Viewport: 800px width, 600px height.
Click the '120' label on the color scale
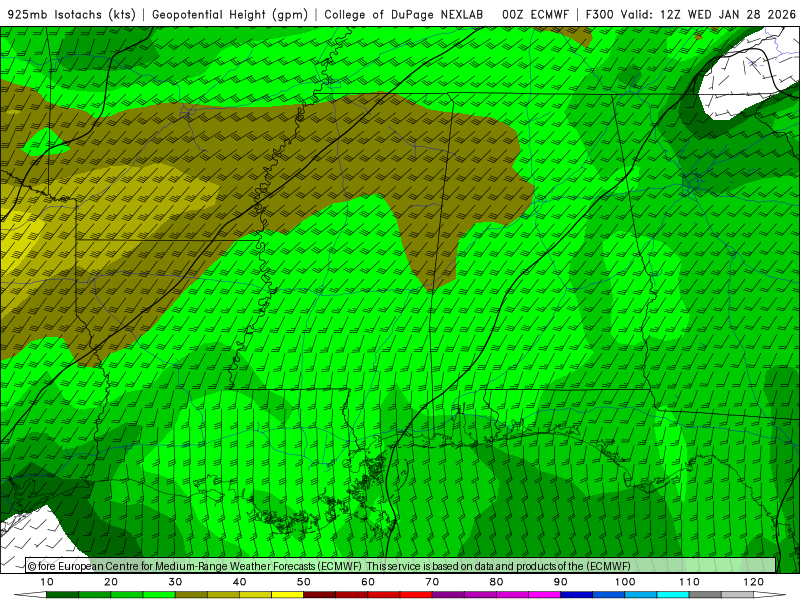754,582
